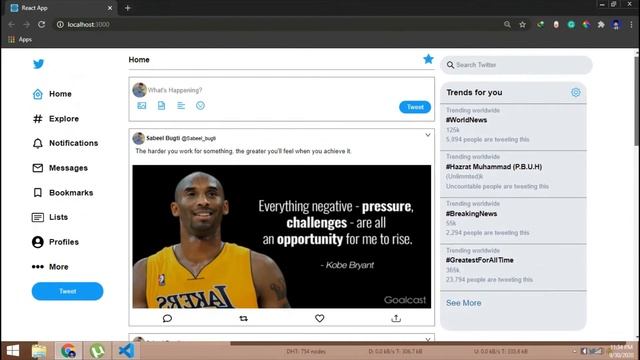Click the composer profile avatar

coord(140,90)
